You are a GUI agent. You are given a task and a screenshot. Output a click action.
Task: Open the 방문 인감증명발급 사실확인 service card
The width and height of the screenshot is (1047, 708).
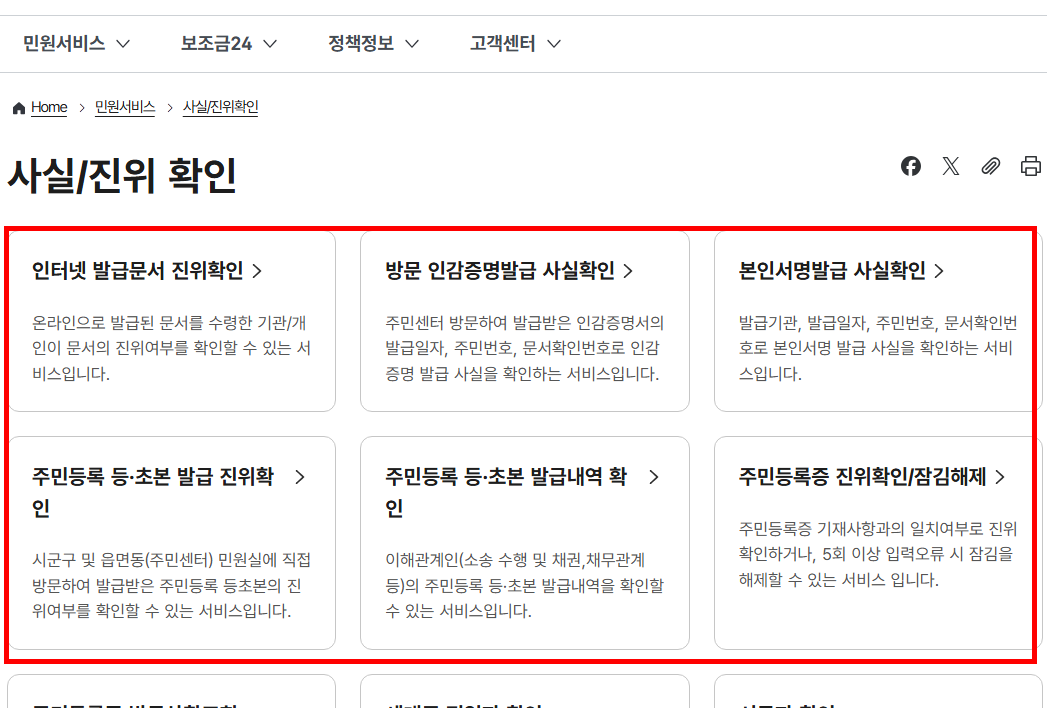(x=524, y=320)
